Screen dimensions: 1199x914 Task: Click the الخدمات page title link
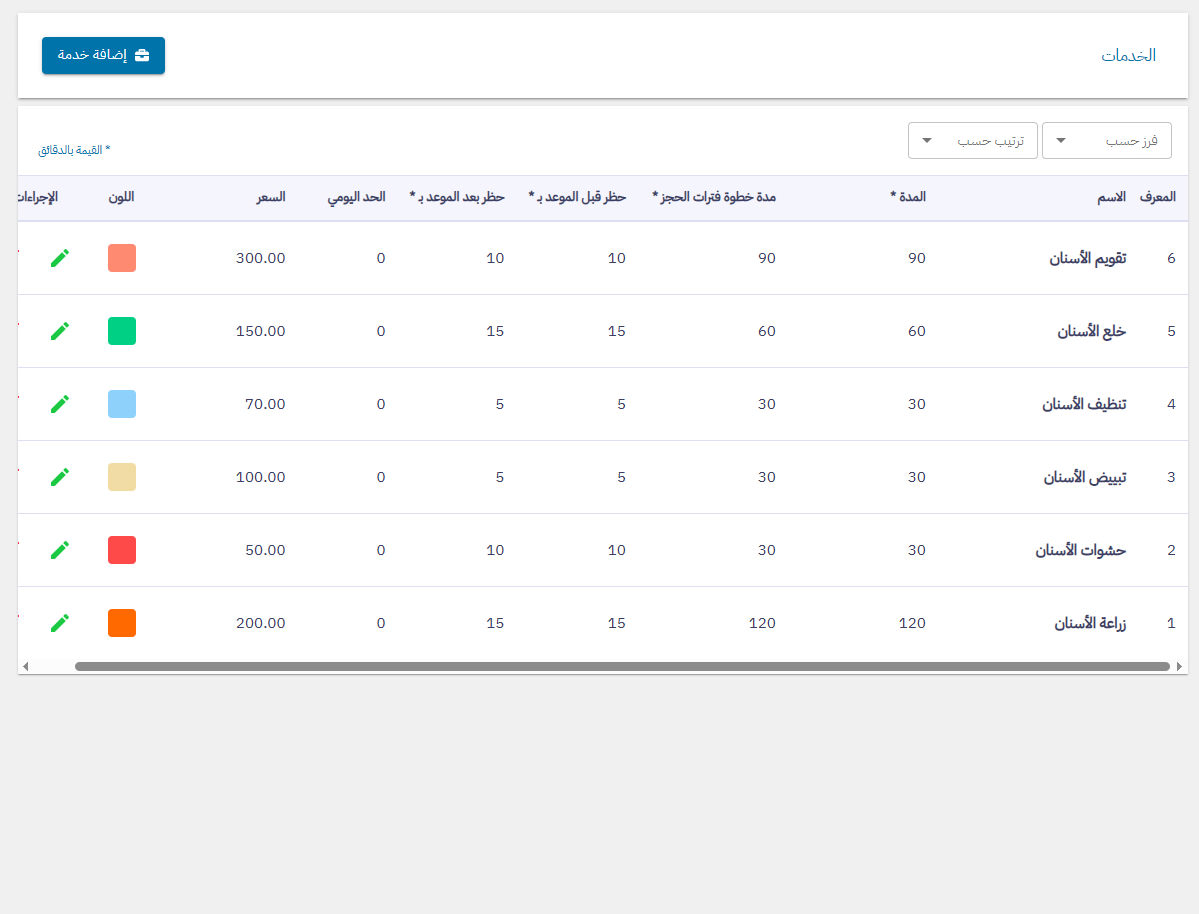coord(1128,56)
